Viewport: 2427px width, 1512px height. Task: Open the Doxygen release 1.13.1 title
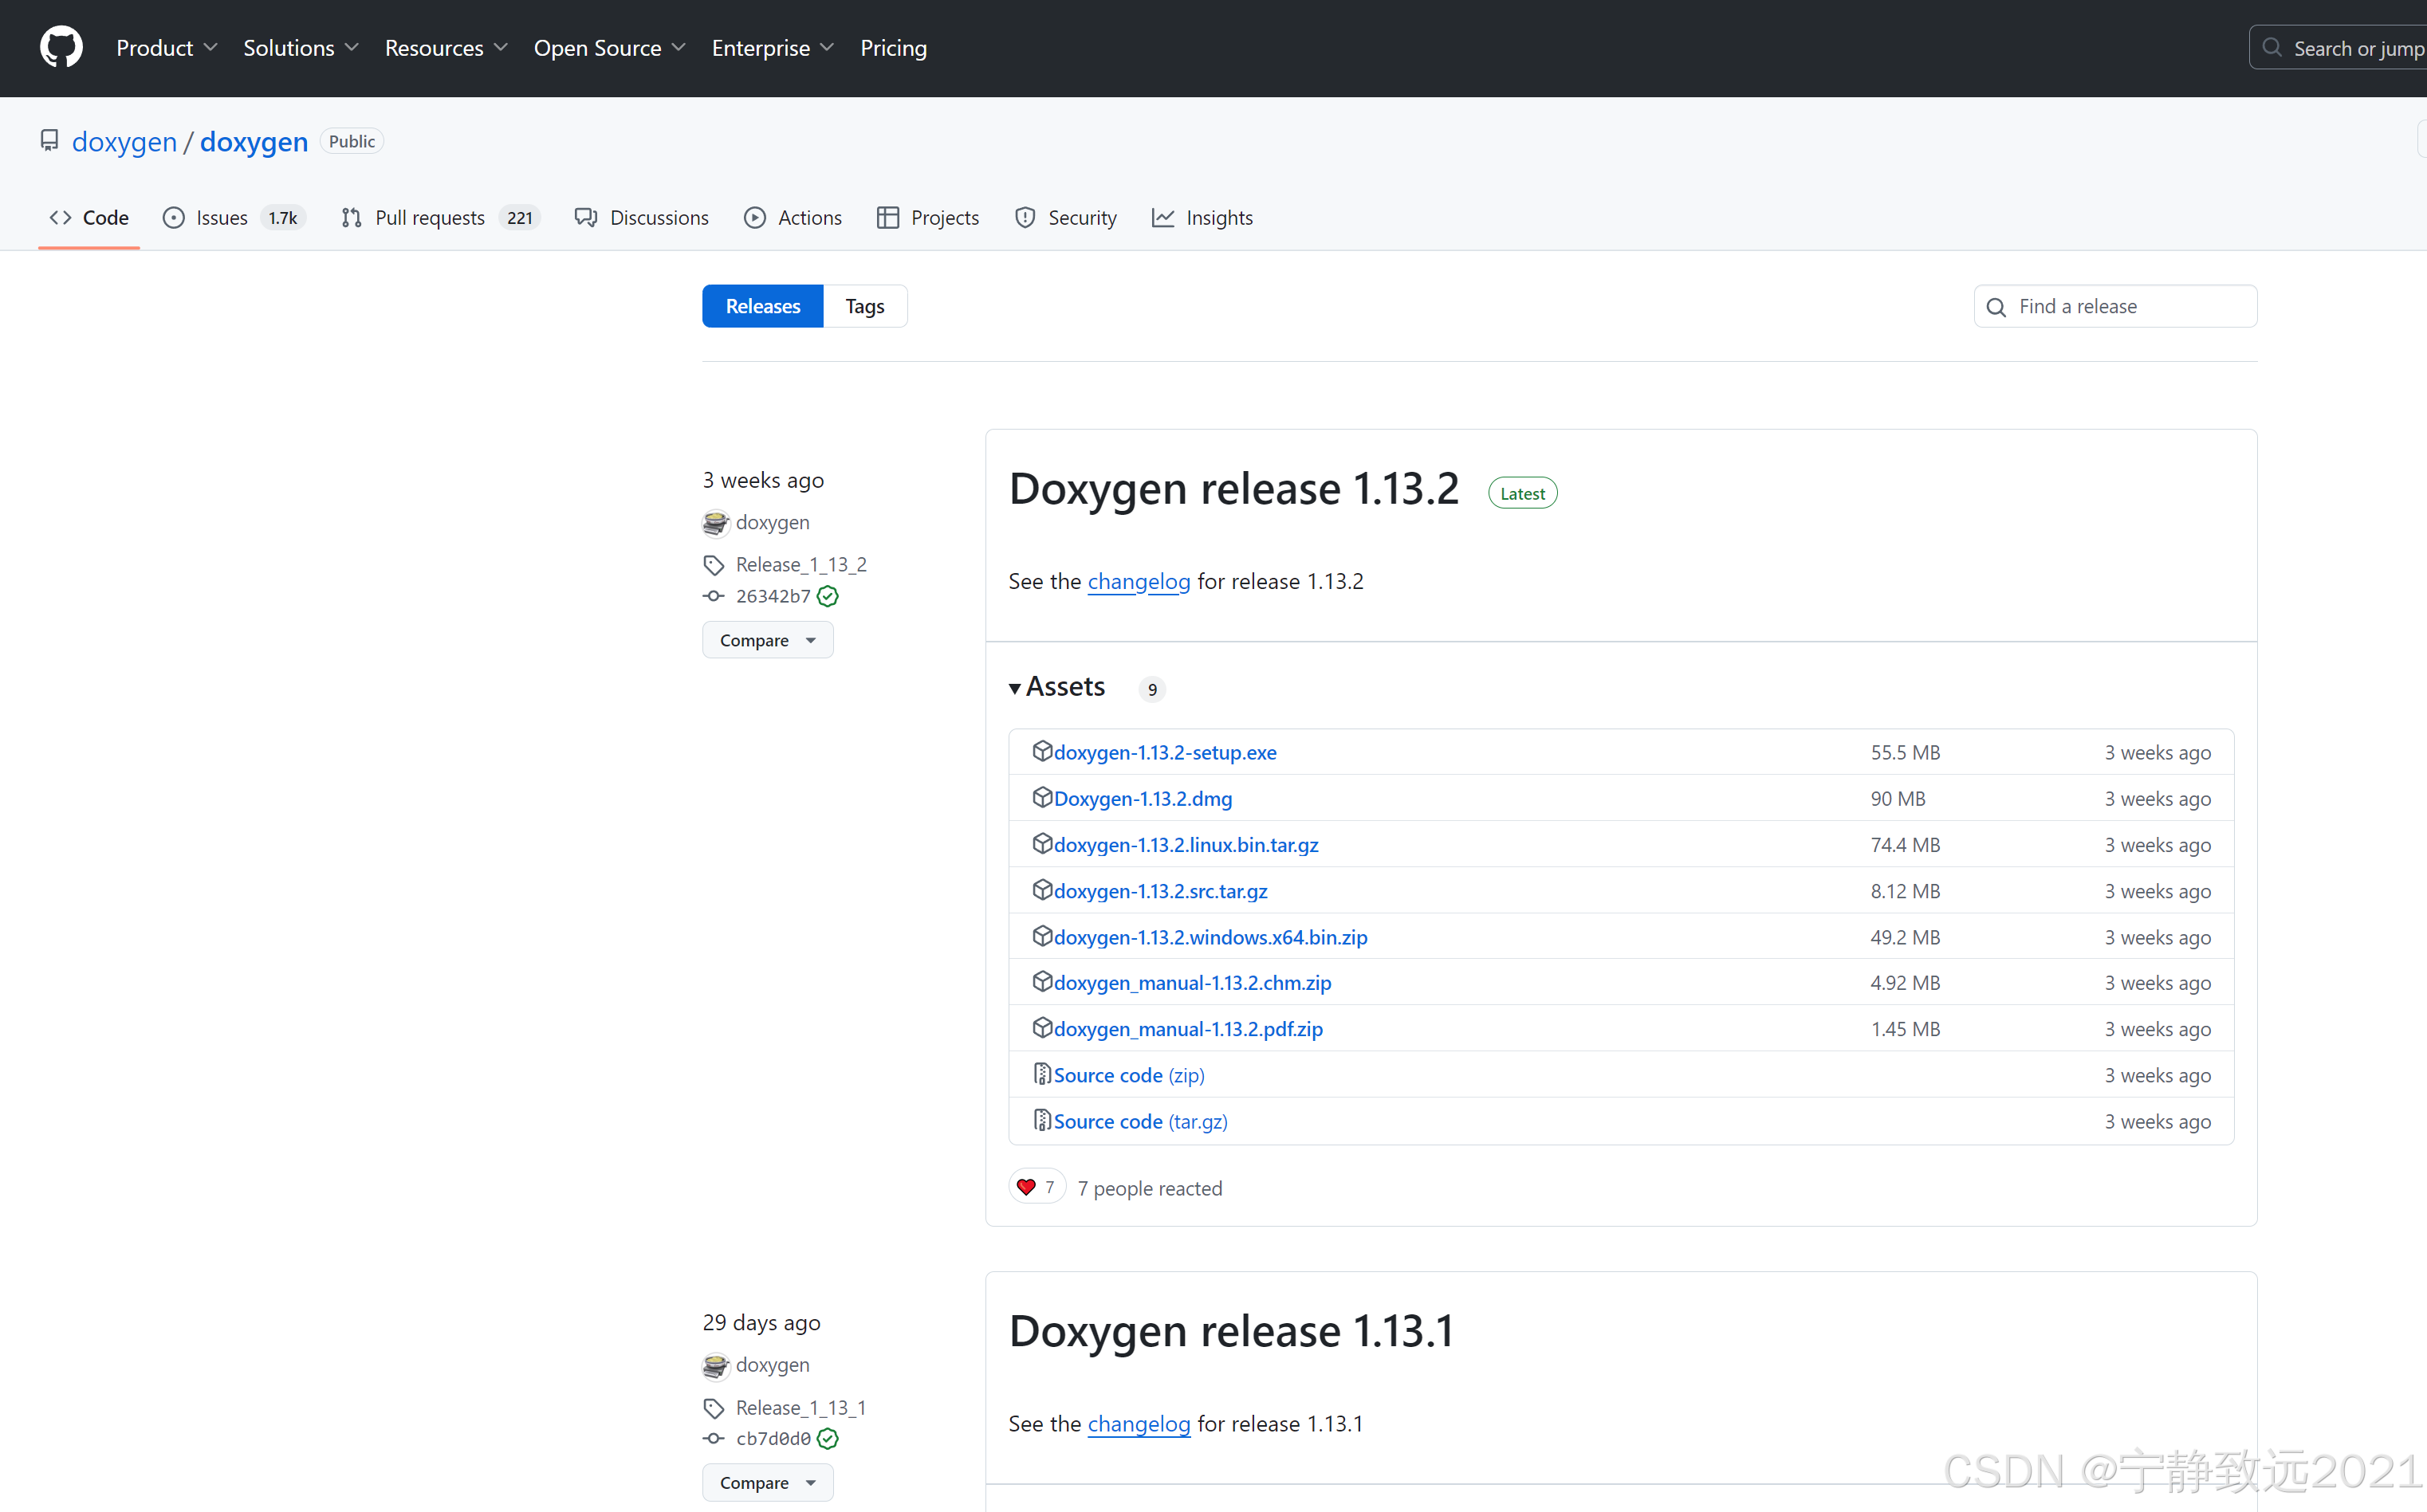[x=1232, y=1331]
